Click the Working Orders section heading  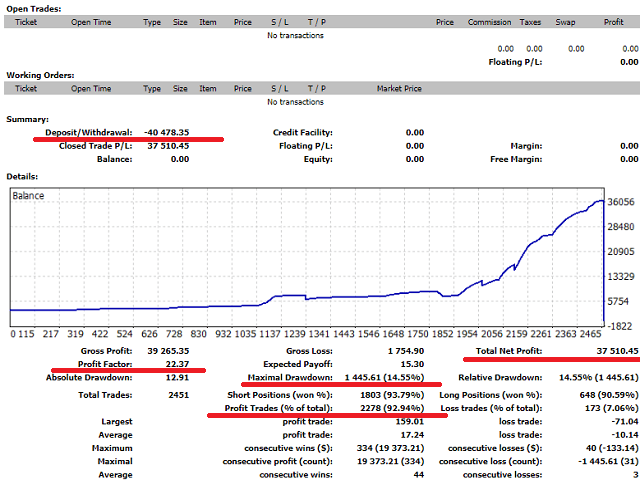pyautogui.click(x=40, y=75)
